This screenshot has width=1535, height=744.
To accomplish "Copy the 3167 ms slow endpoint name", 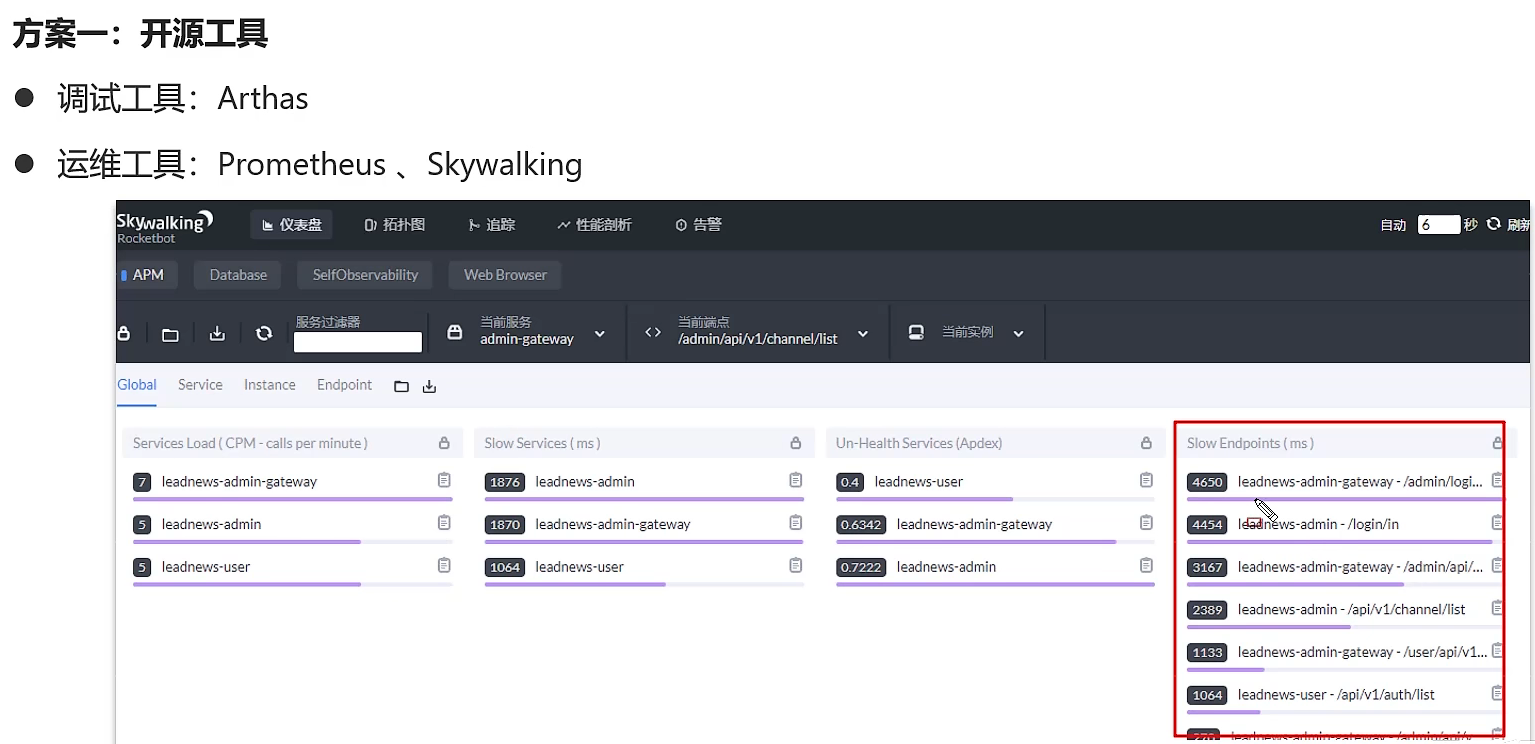I will pyautogui.click(x=1497, y=566).
